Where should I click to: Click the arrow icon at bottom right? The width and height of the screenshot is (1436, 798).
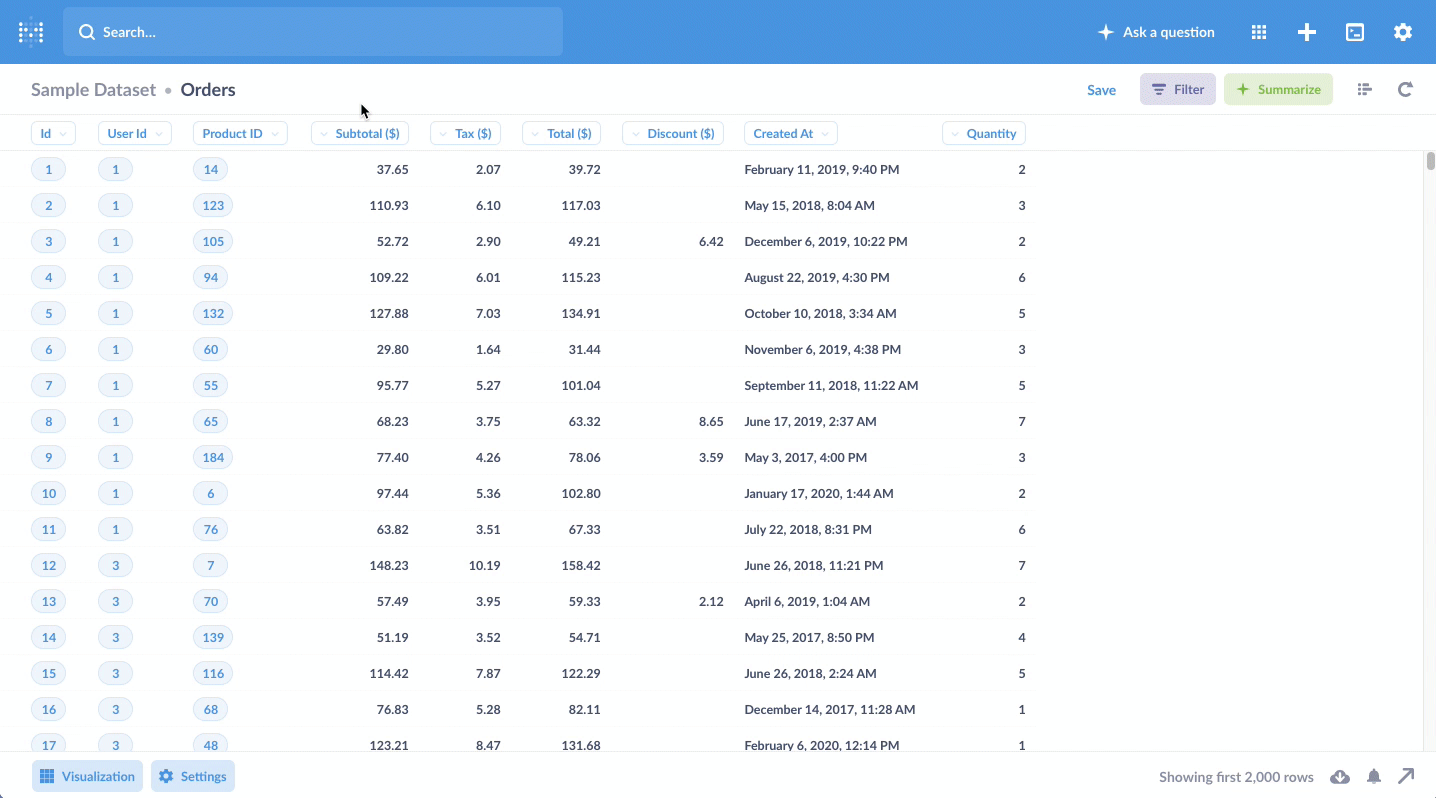click(x=1406, y=776)
